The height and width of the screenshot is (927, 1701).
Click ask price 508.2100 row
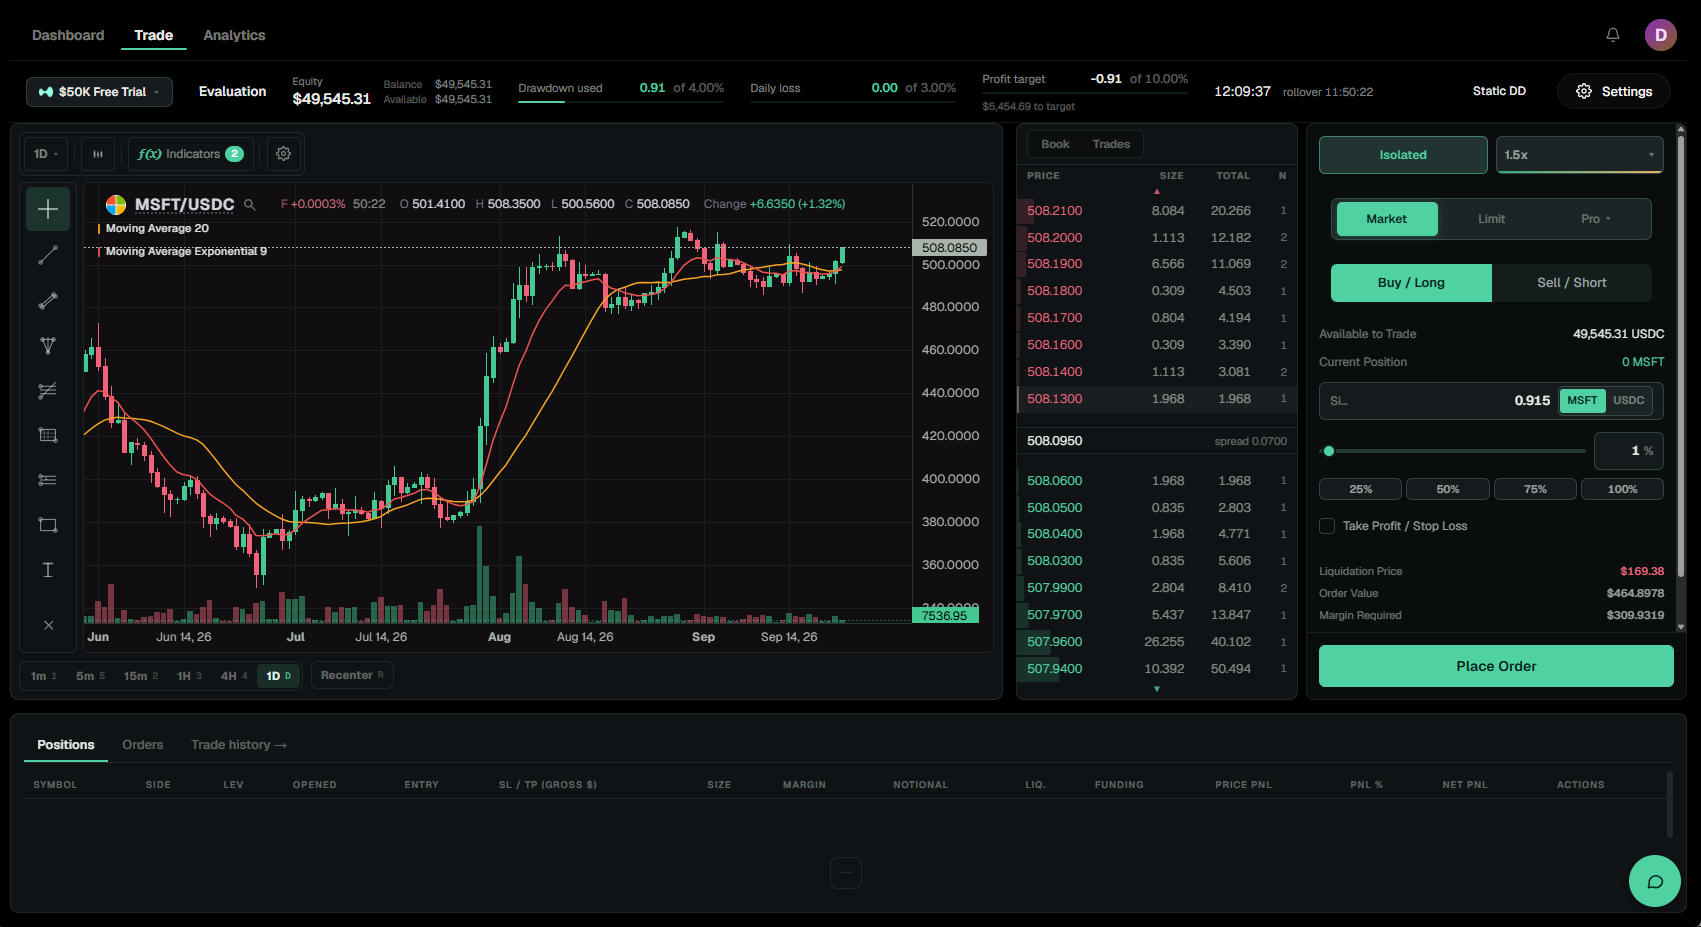(1157, 211)
